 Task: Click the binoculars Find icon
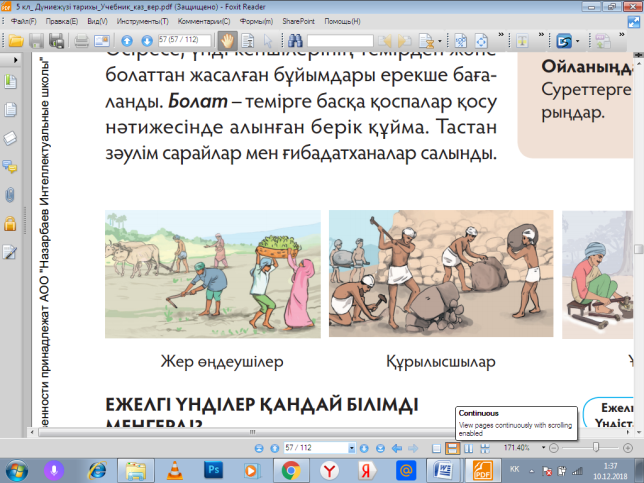(x=295, y=41)
